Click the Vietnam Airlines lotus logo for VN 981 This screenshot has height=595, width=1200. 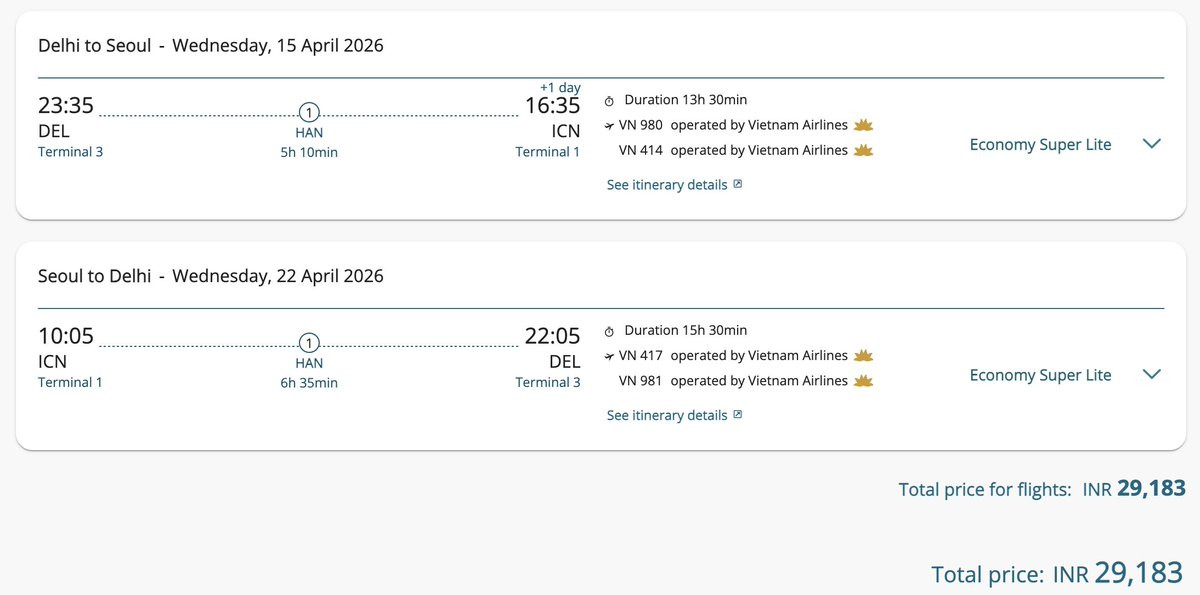click(864, 380)
